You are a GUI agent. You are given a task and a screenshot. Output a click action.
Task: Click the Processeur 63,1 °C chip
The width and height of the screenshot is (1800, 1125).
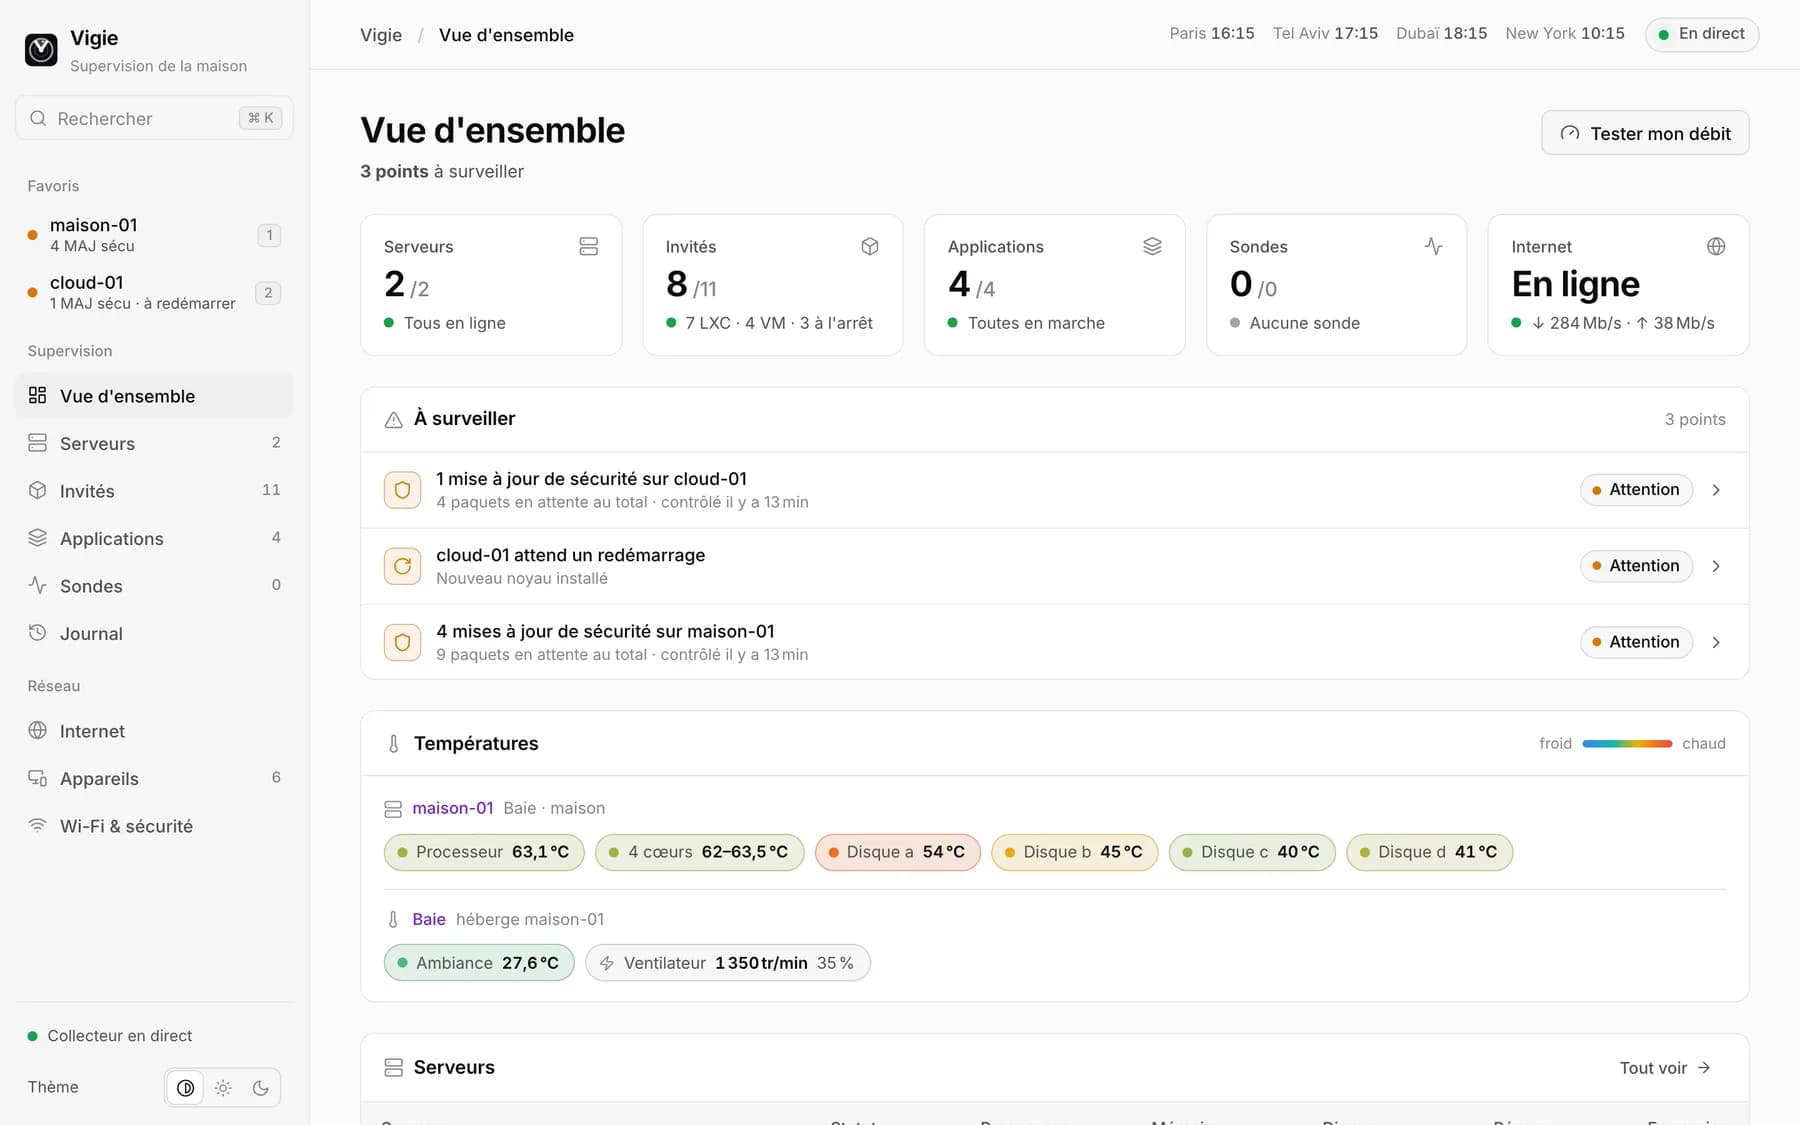tap(484, 852)
